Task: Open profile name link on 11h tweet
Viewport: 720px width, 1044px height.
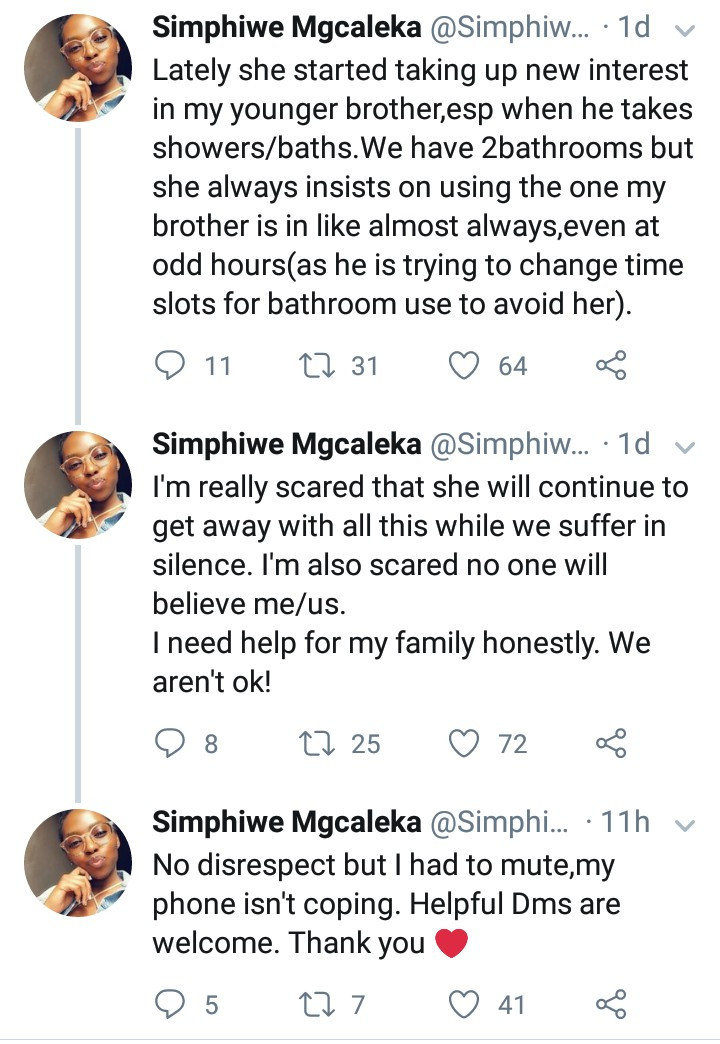Action: [x=286, y=823]
